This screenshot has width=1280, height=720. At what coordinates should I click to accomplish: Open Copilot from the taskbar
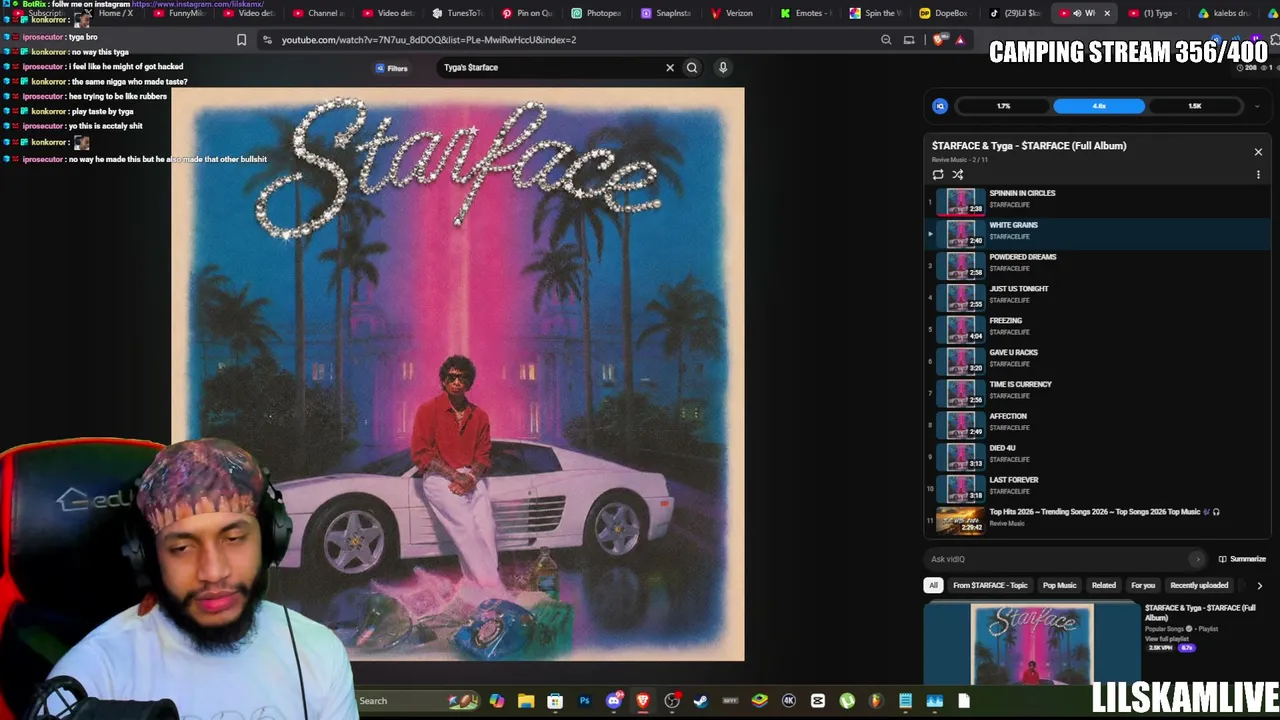tap(497, 701)
